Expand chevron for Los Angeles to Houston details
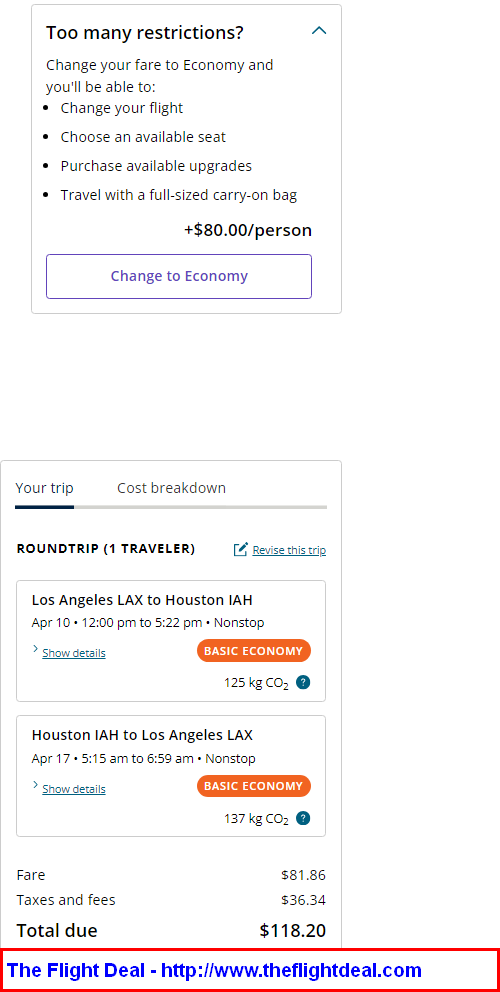This screenshot has width=500, height=992. [35, 650]
